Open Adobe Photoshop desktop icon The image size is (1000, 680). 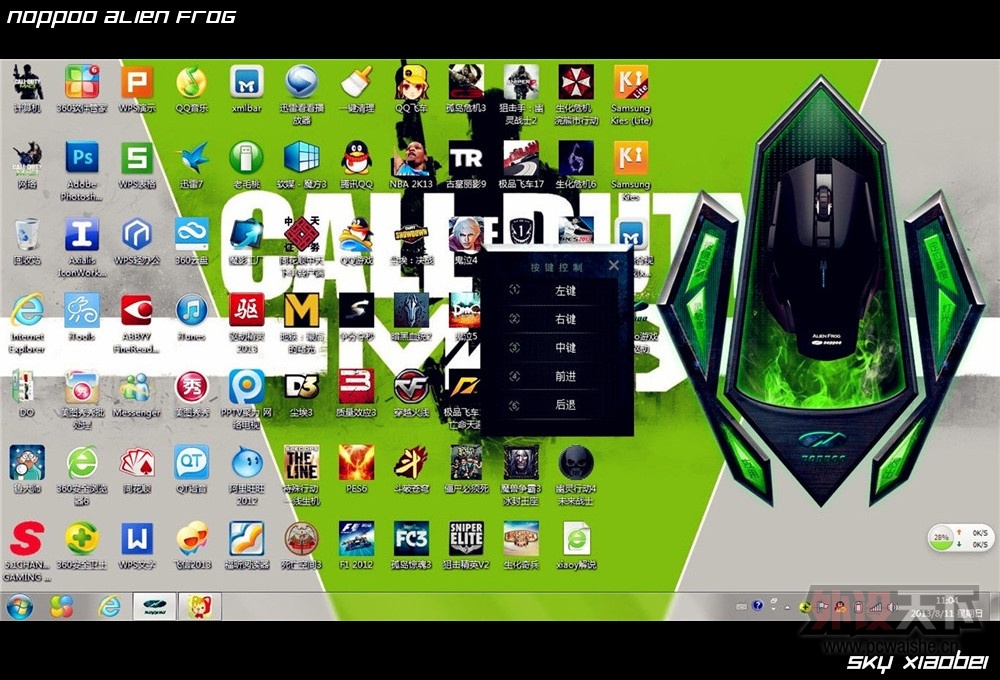82,158
